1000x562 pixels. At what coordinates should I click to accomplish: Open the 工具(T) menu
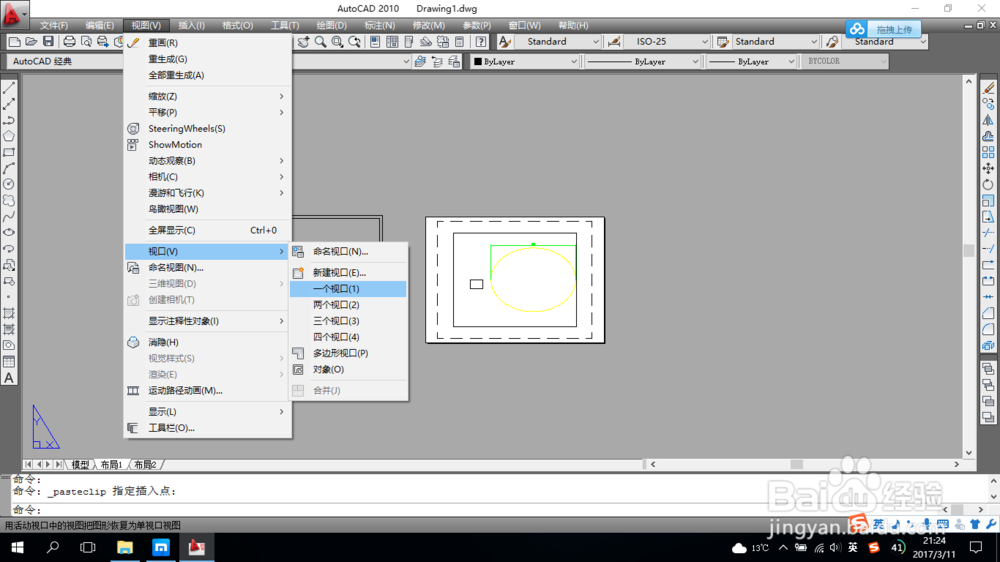pyautogui.click(x=284, y=26)
